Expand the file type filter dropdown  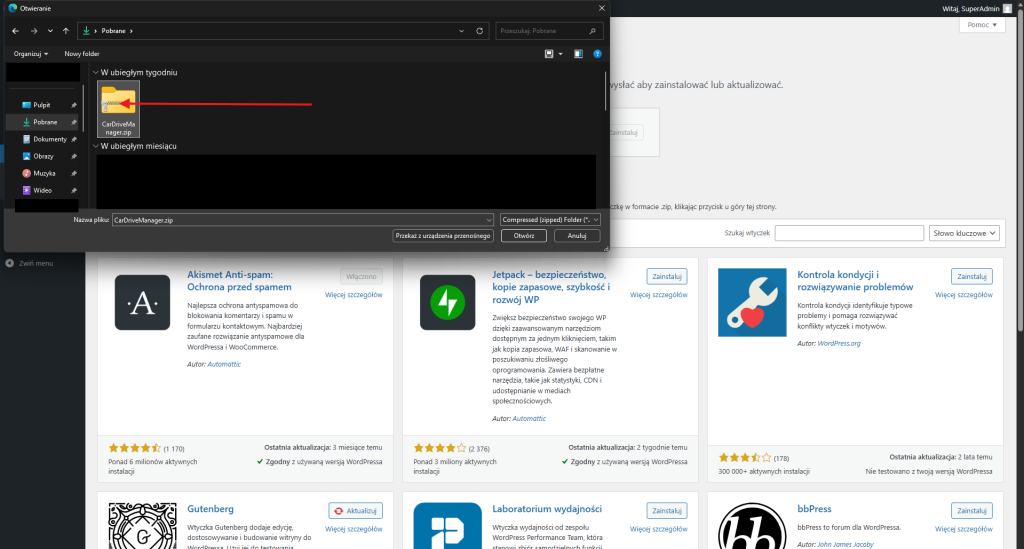pyautogui.click(x=550, y=218)
